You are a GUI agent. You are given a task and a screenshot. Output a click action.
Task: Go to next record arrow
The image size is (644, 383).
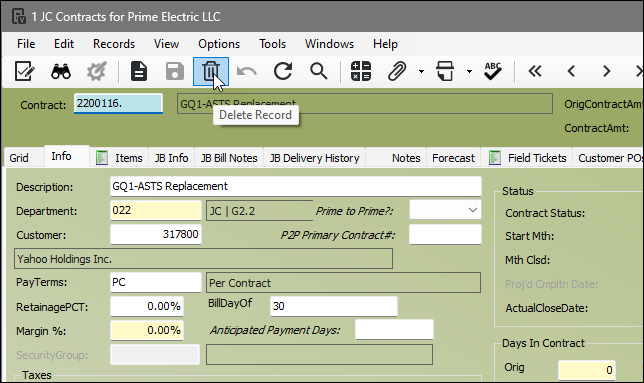coord(607,71)
